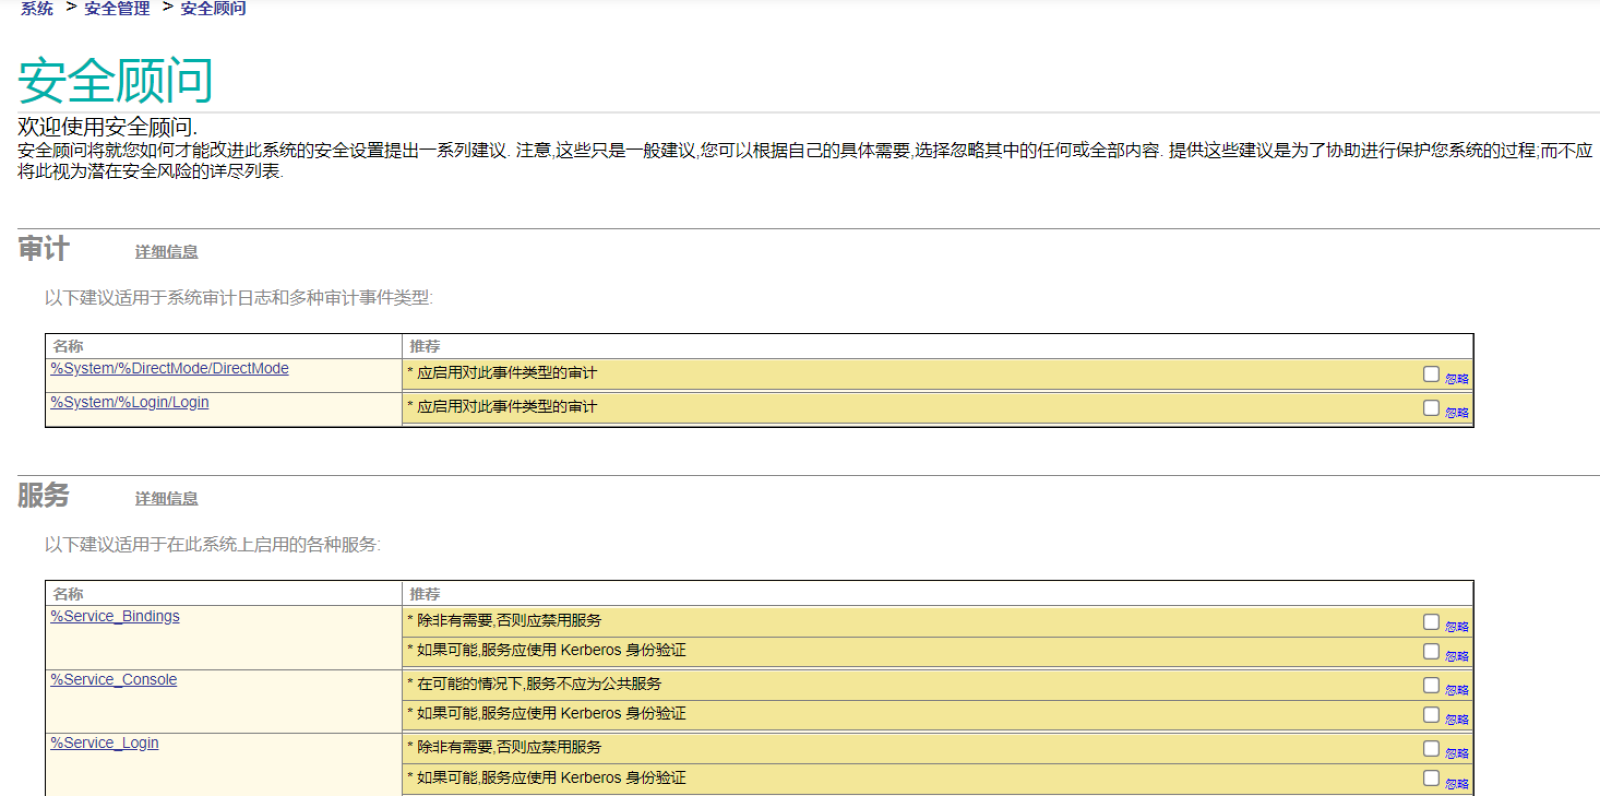Click the 名称 column header in audit table
This screenshot has width=1600, height=796.
click(68, 346)
